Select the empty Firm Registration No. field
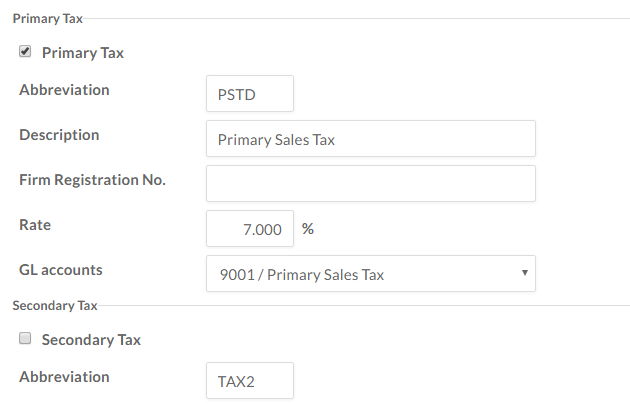This screenshot has height=404, width=630. click(x=370, y=184)
